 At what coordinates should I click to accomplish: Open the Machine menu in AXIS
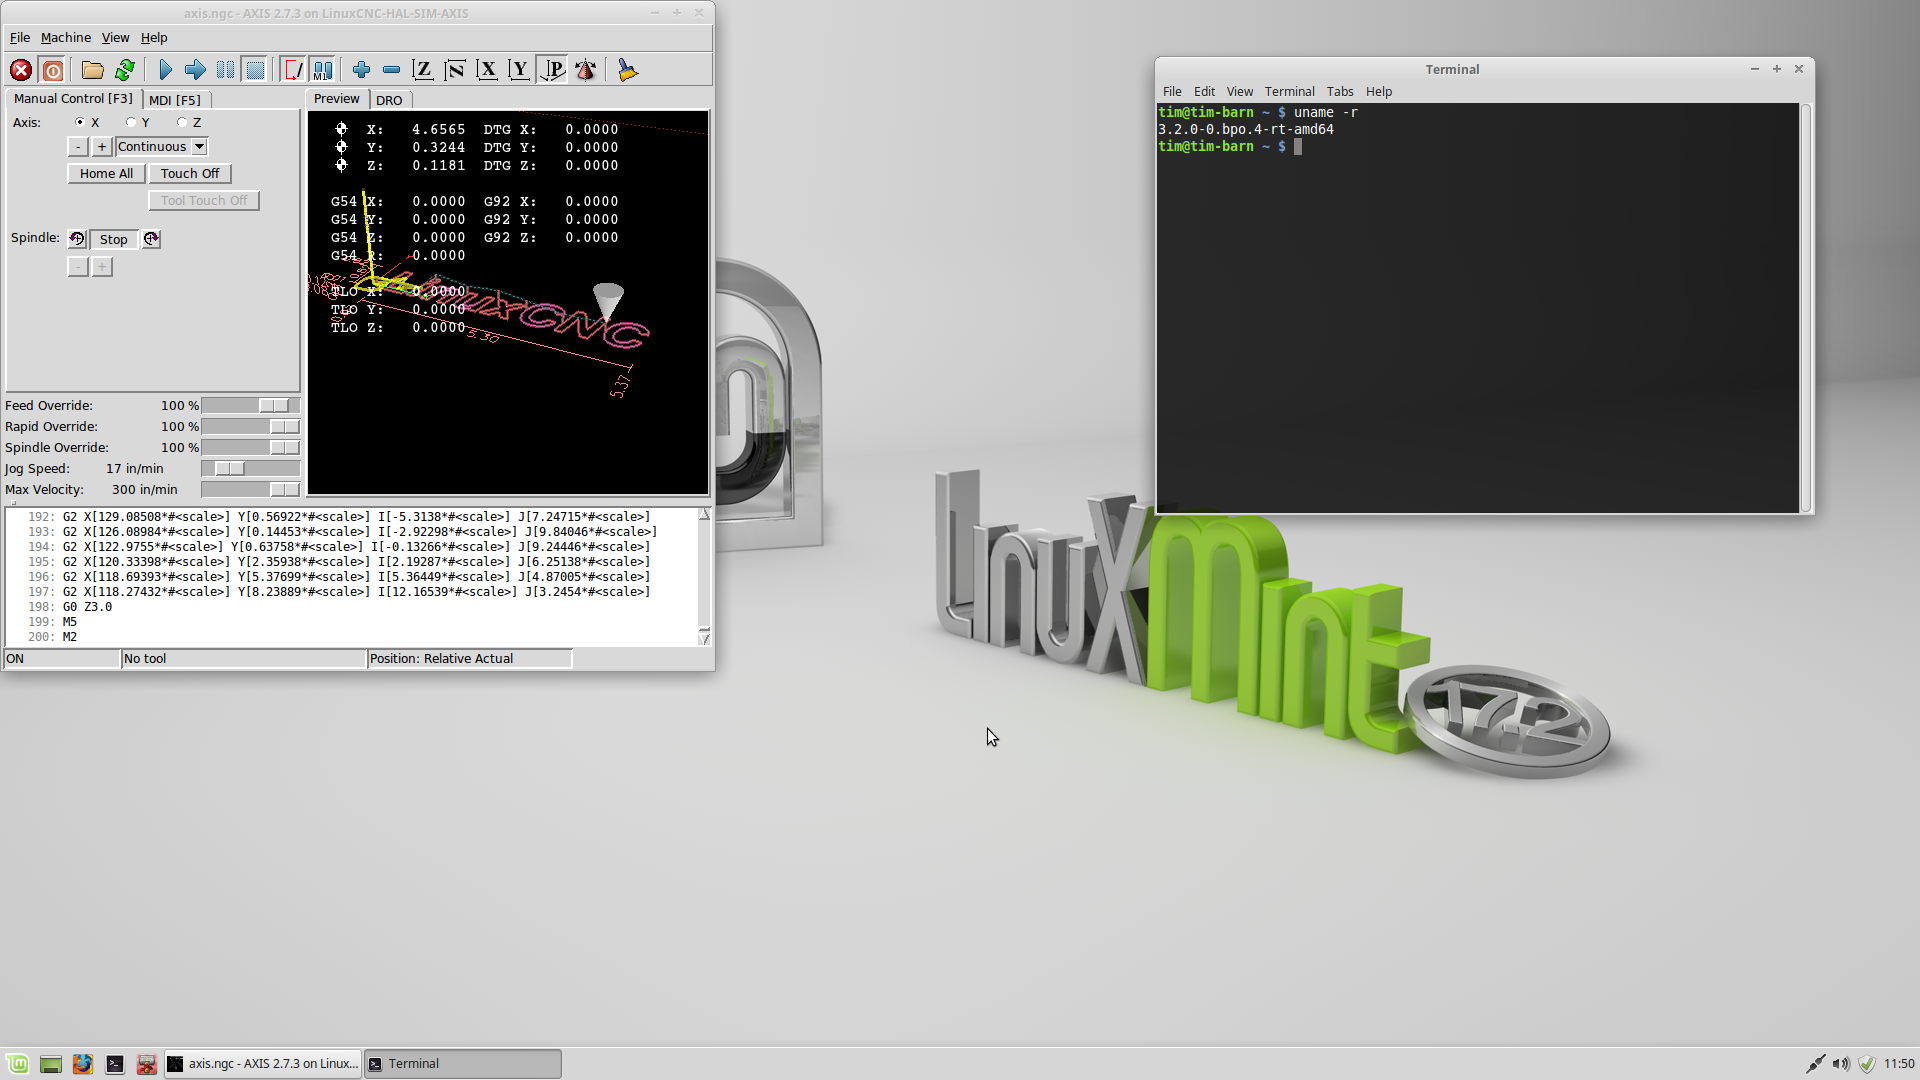[66, 38]
